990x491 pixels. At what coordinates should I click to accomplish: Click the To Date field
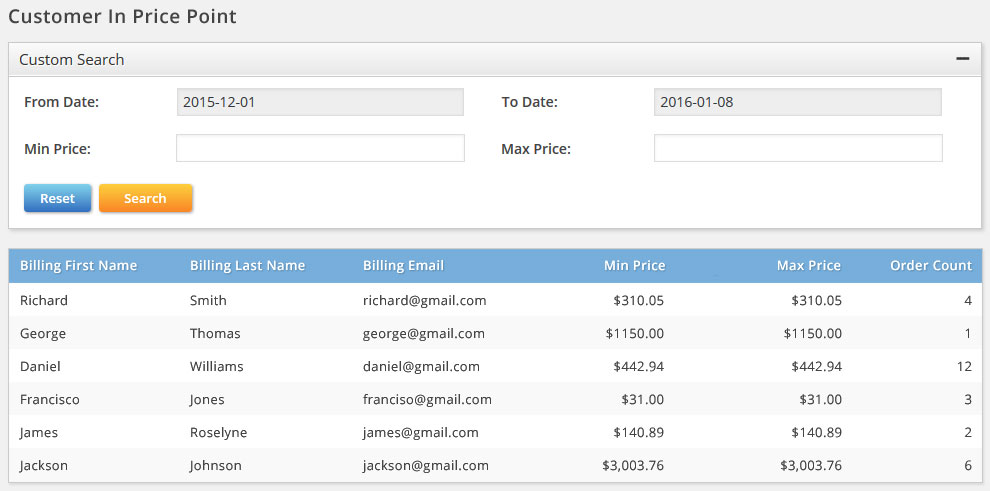click(797, 102)
